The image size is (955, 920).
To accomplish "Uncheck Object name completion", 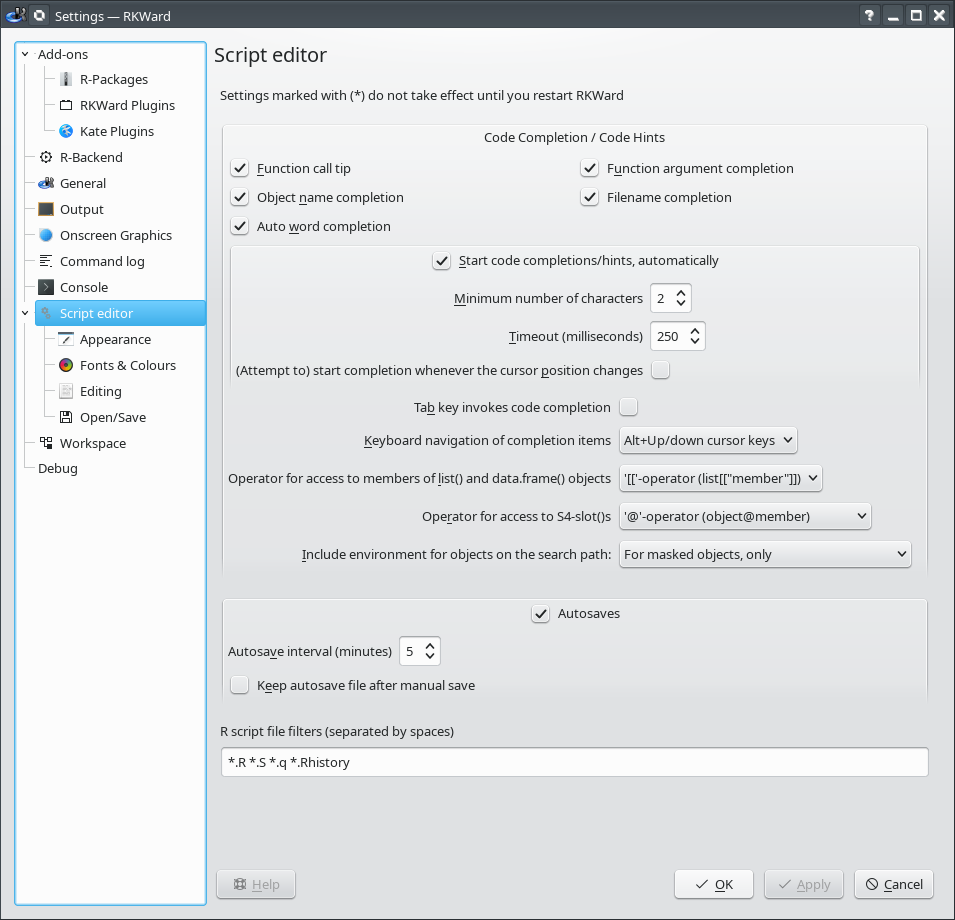I will tap(240, 197).
